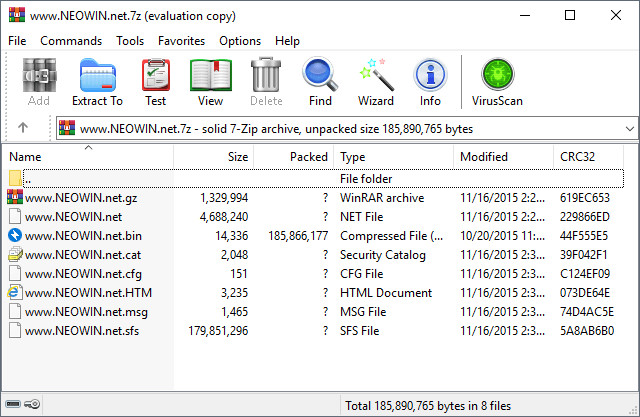This screenshot has height=417, width=640.
Task: Click the WinRAR icon in the title bar
Action: 17,15
